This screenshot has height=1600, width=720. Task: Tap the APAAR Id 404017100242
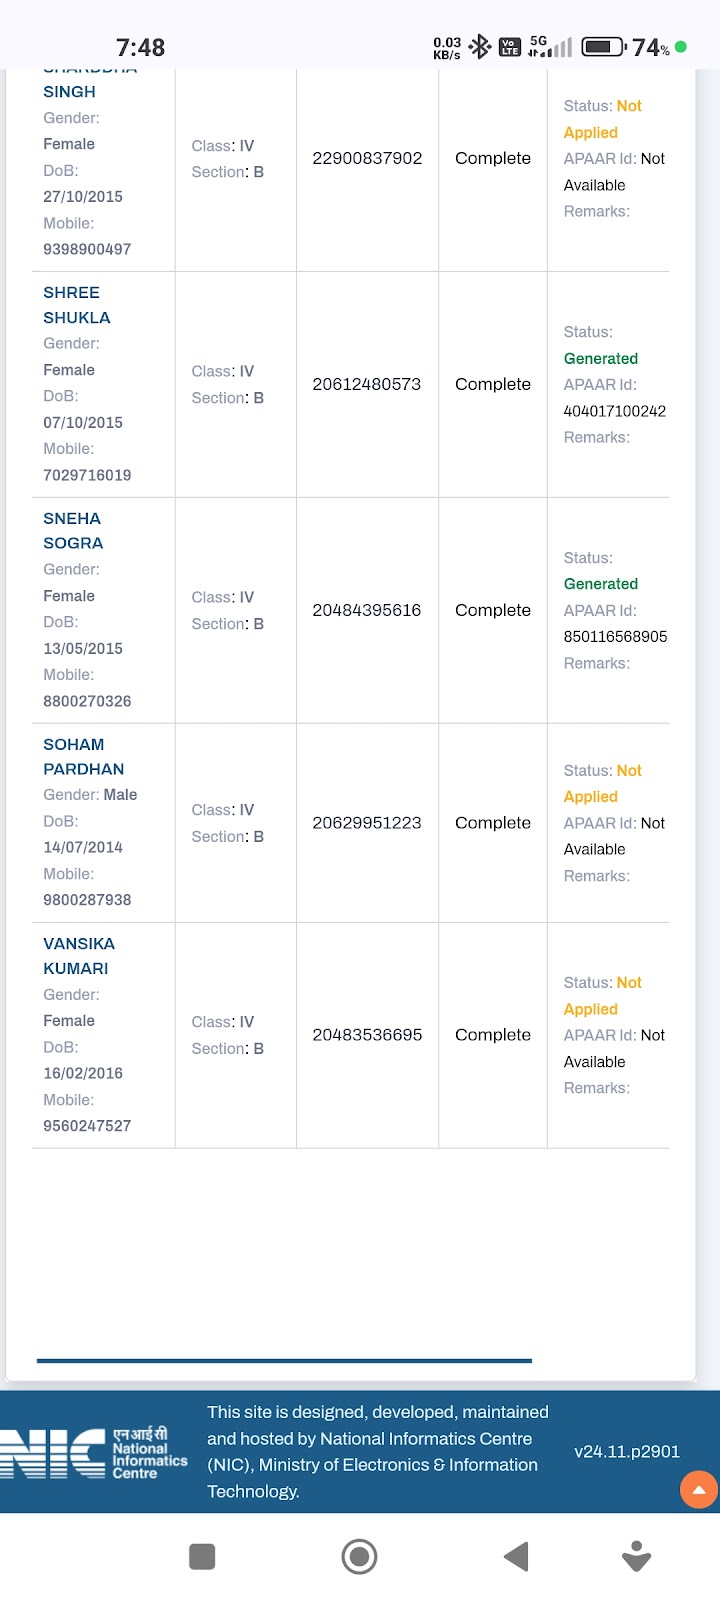[614, 411]
